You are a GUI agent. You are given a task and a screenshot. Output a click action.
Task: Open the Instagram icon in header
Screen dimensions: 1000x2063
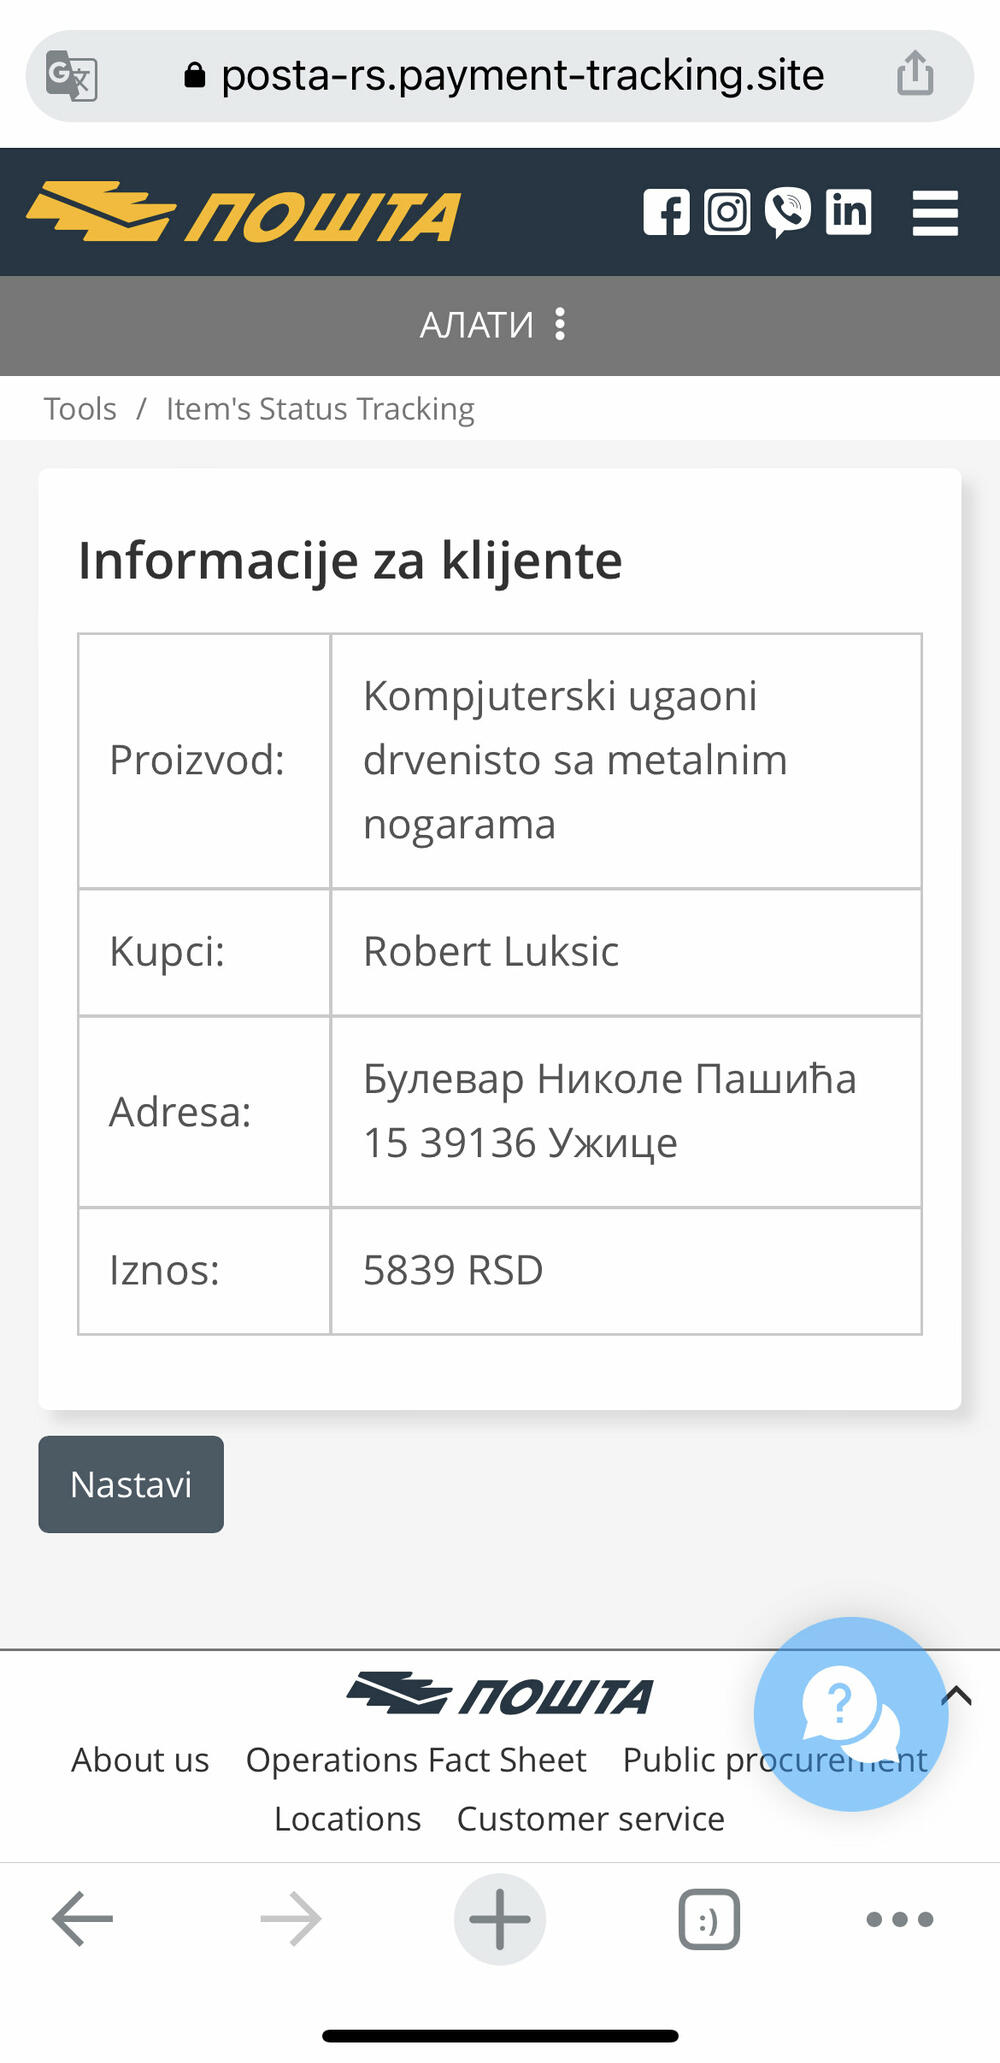tap(727, 212)
